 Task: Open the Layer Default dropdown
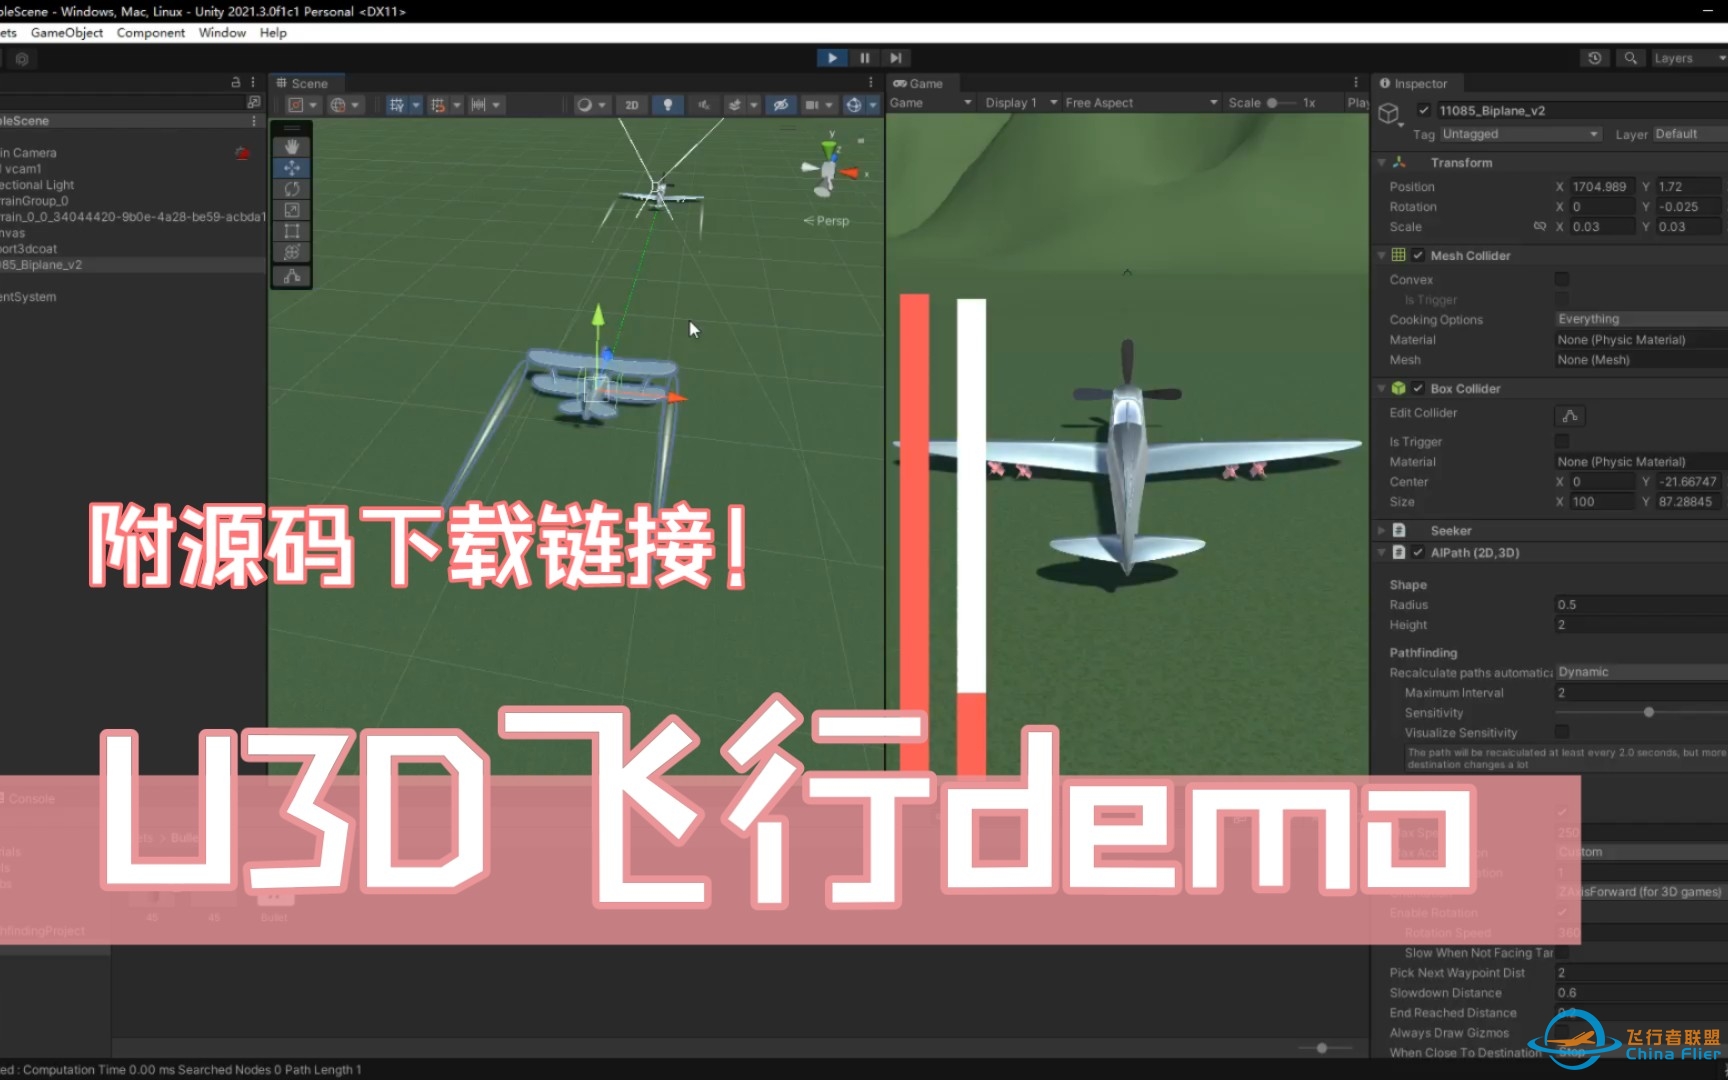tap(1690, 134)
